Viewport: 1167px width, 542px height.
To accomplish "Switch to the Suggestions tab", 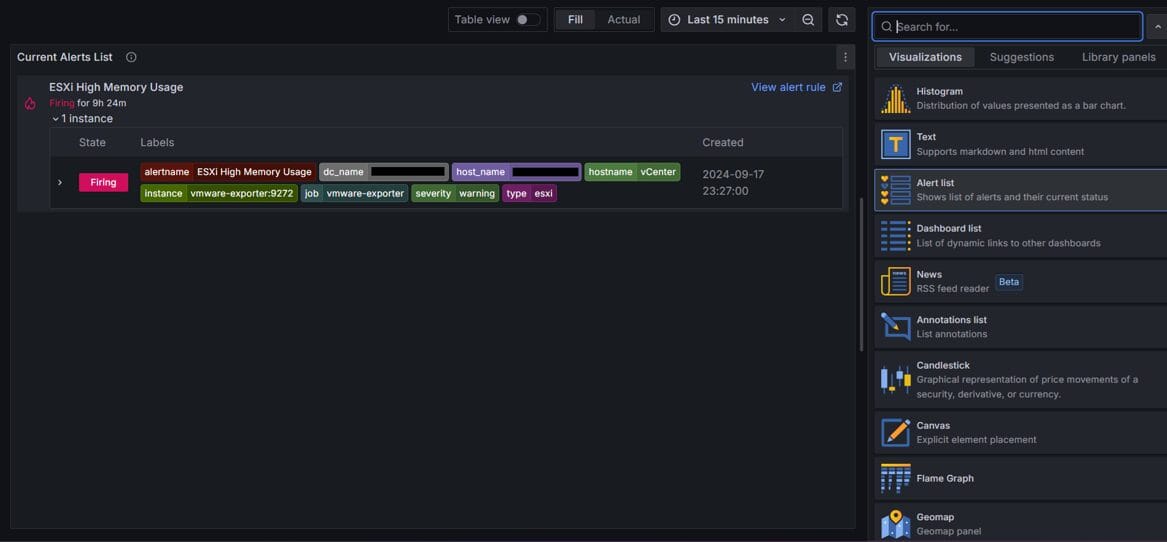I will [1022, 57].
